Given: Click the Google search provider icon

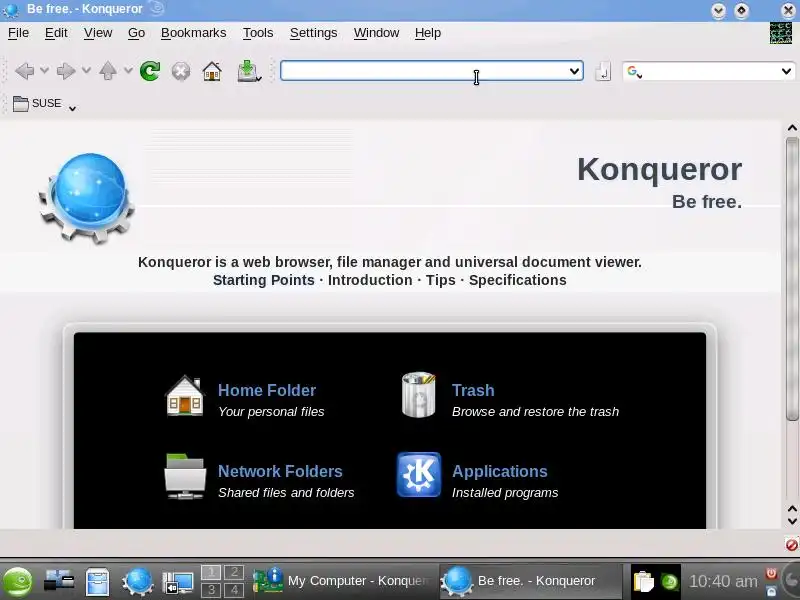Looking at the screenshot, I should 634,71.
